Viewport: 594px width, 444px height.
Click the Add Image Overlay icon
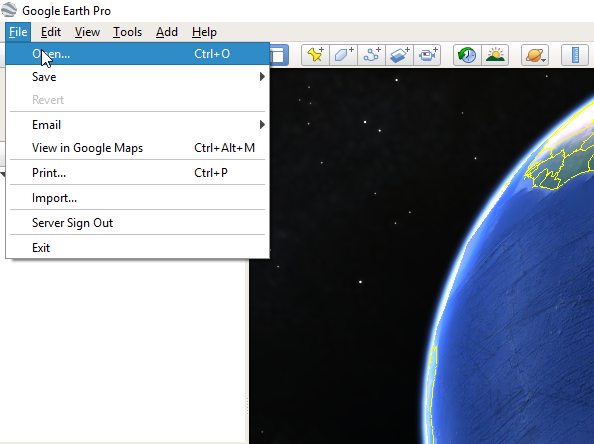[400, 55]
